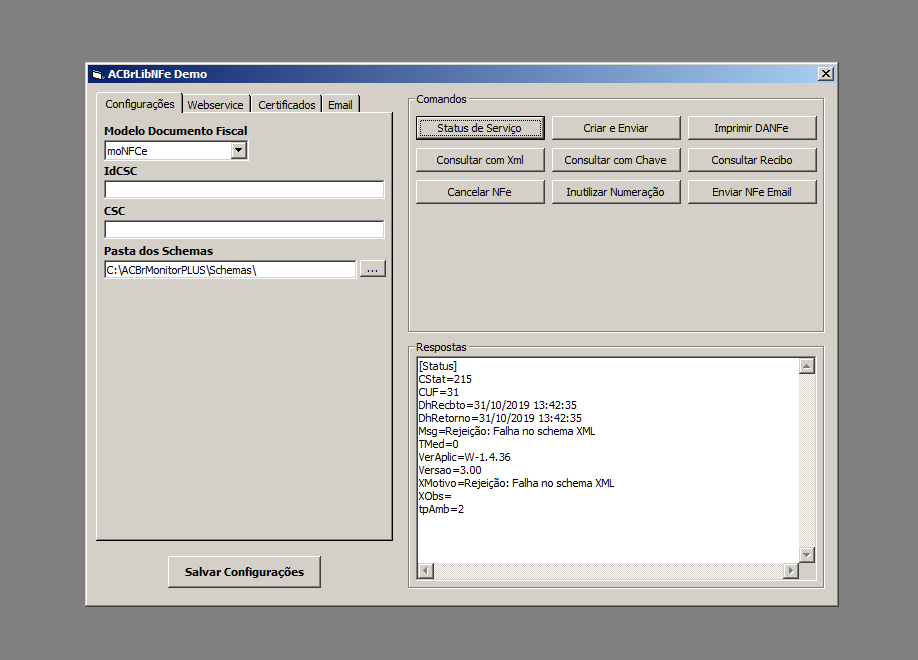Image resolution: width=918 pixels, height=660 pixels.
Task: Click the Versao=3.00 line
Action: tap(450, 470)
